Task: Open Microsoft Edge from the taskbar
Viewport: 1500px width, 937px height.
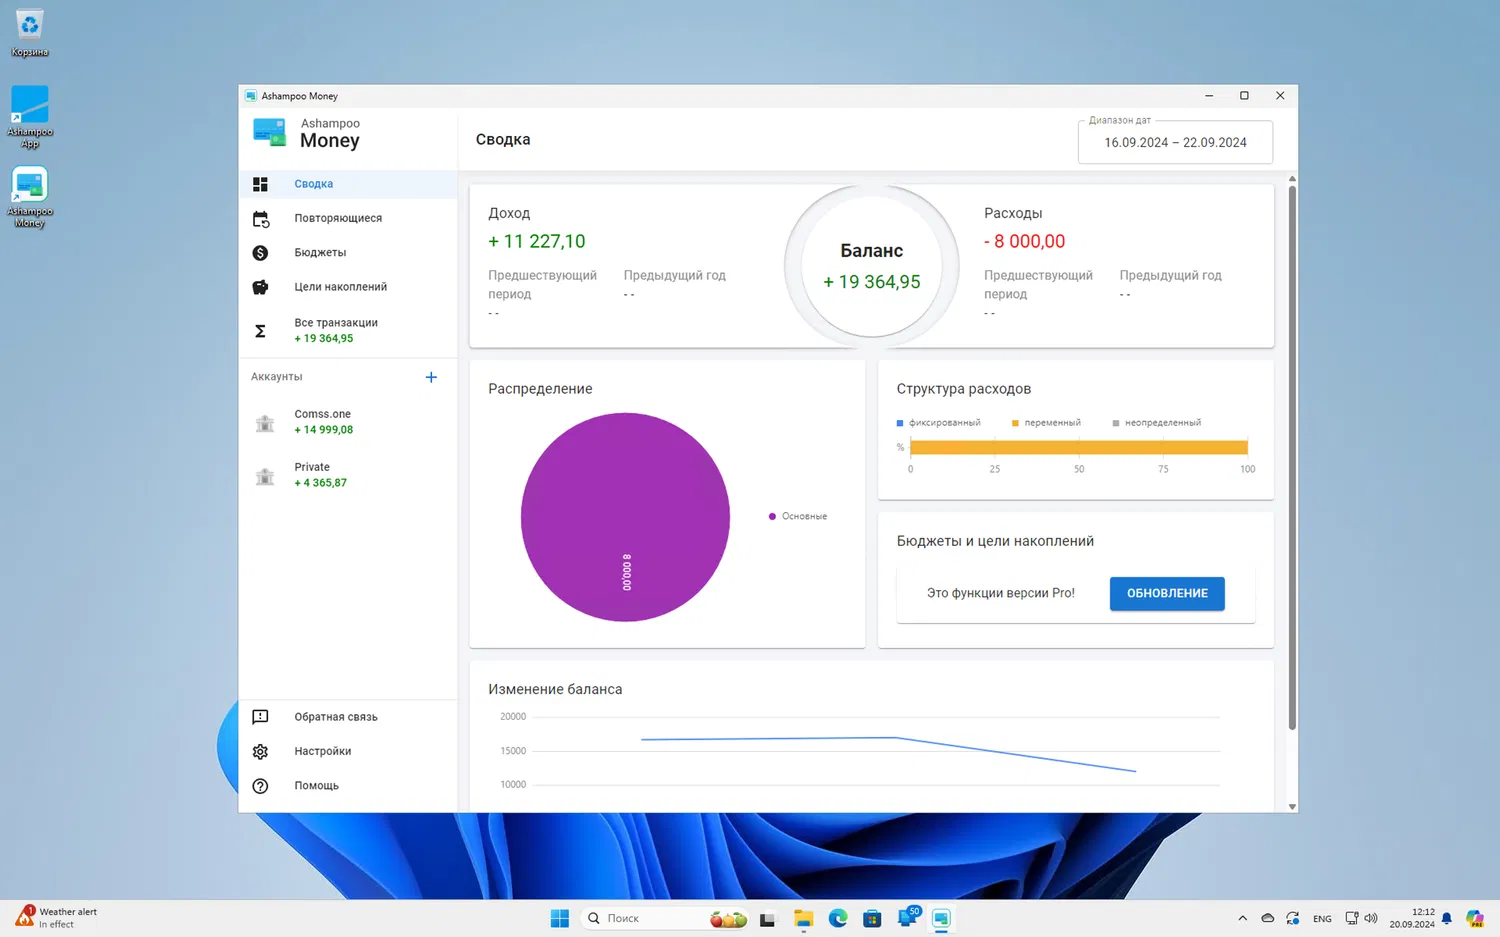Action: coord(838,918)
